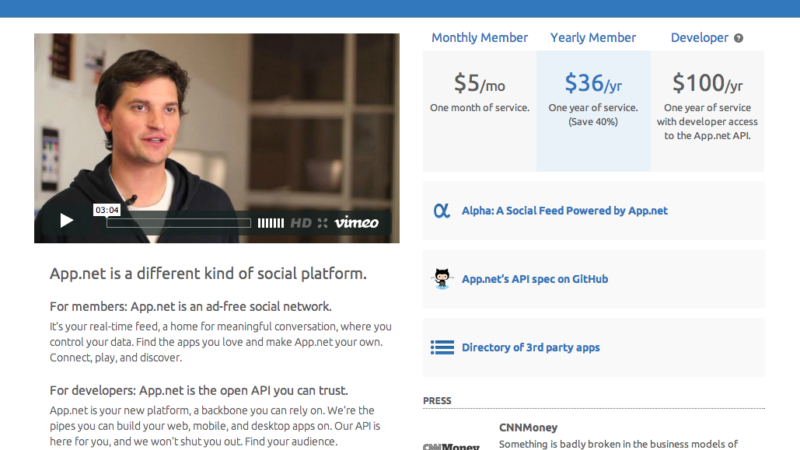Click the CNNMoney logo

[451, 445]
